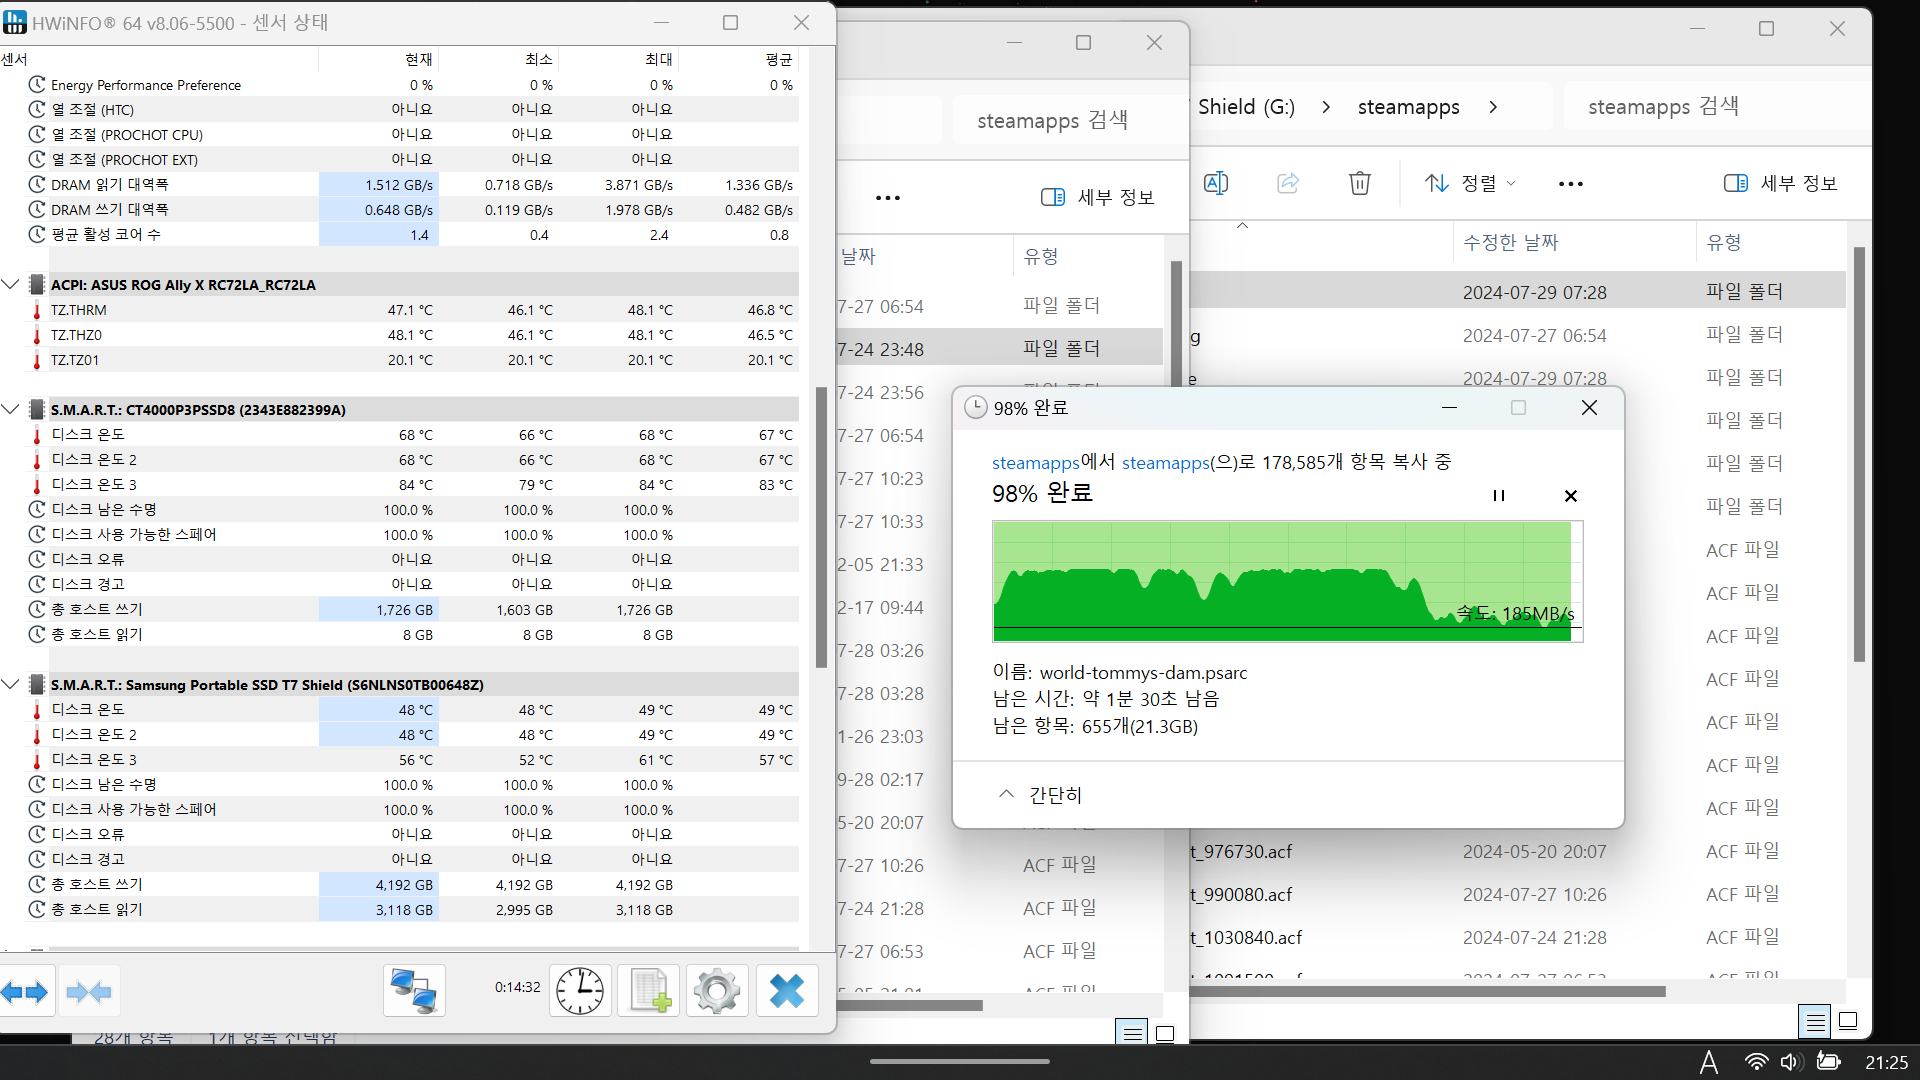Viewport: 1920px width, 1080px height.
Task: Toggle details pane in right Explorer
Action: 1780,183
